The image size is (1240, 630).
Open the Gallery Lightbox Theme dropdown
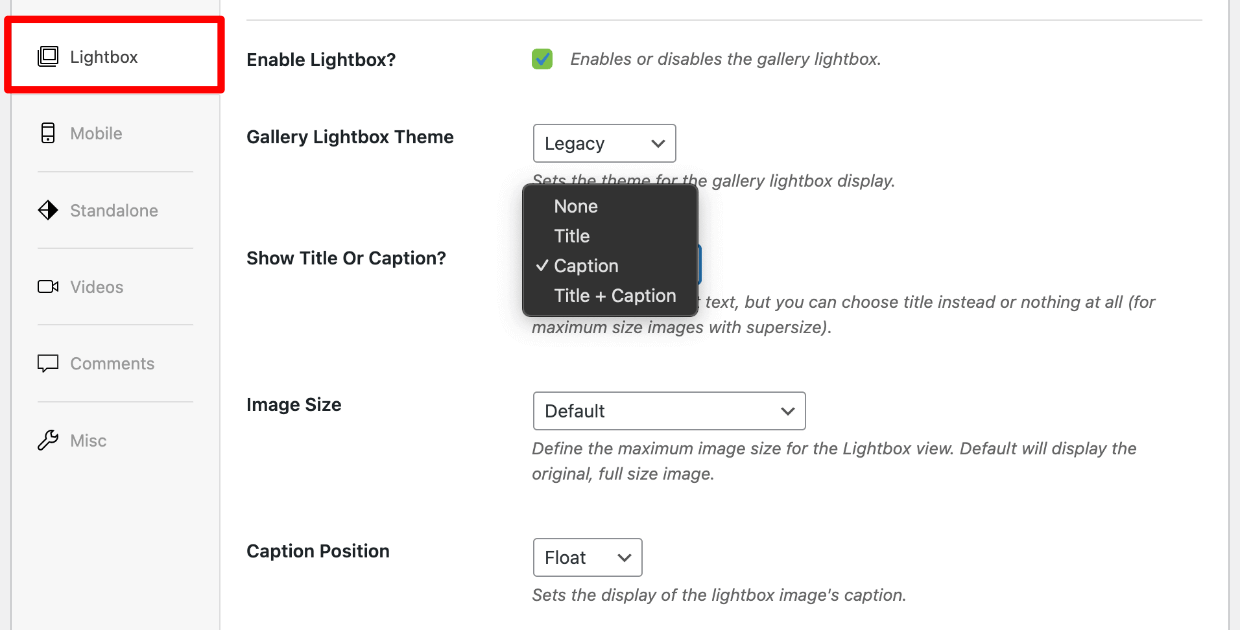point(604,143)
